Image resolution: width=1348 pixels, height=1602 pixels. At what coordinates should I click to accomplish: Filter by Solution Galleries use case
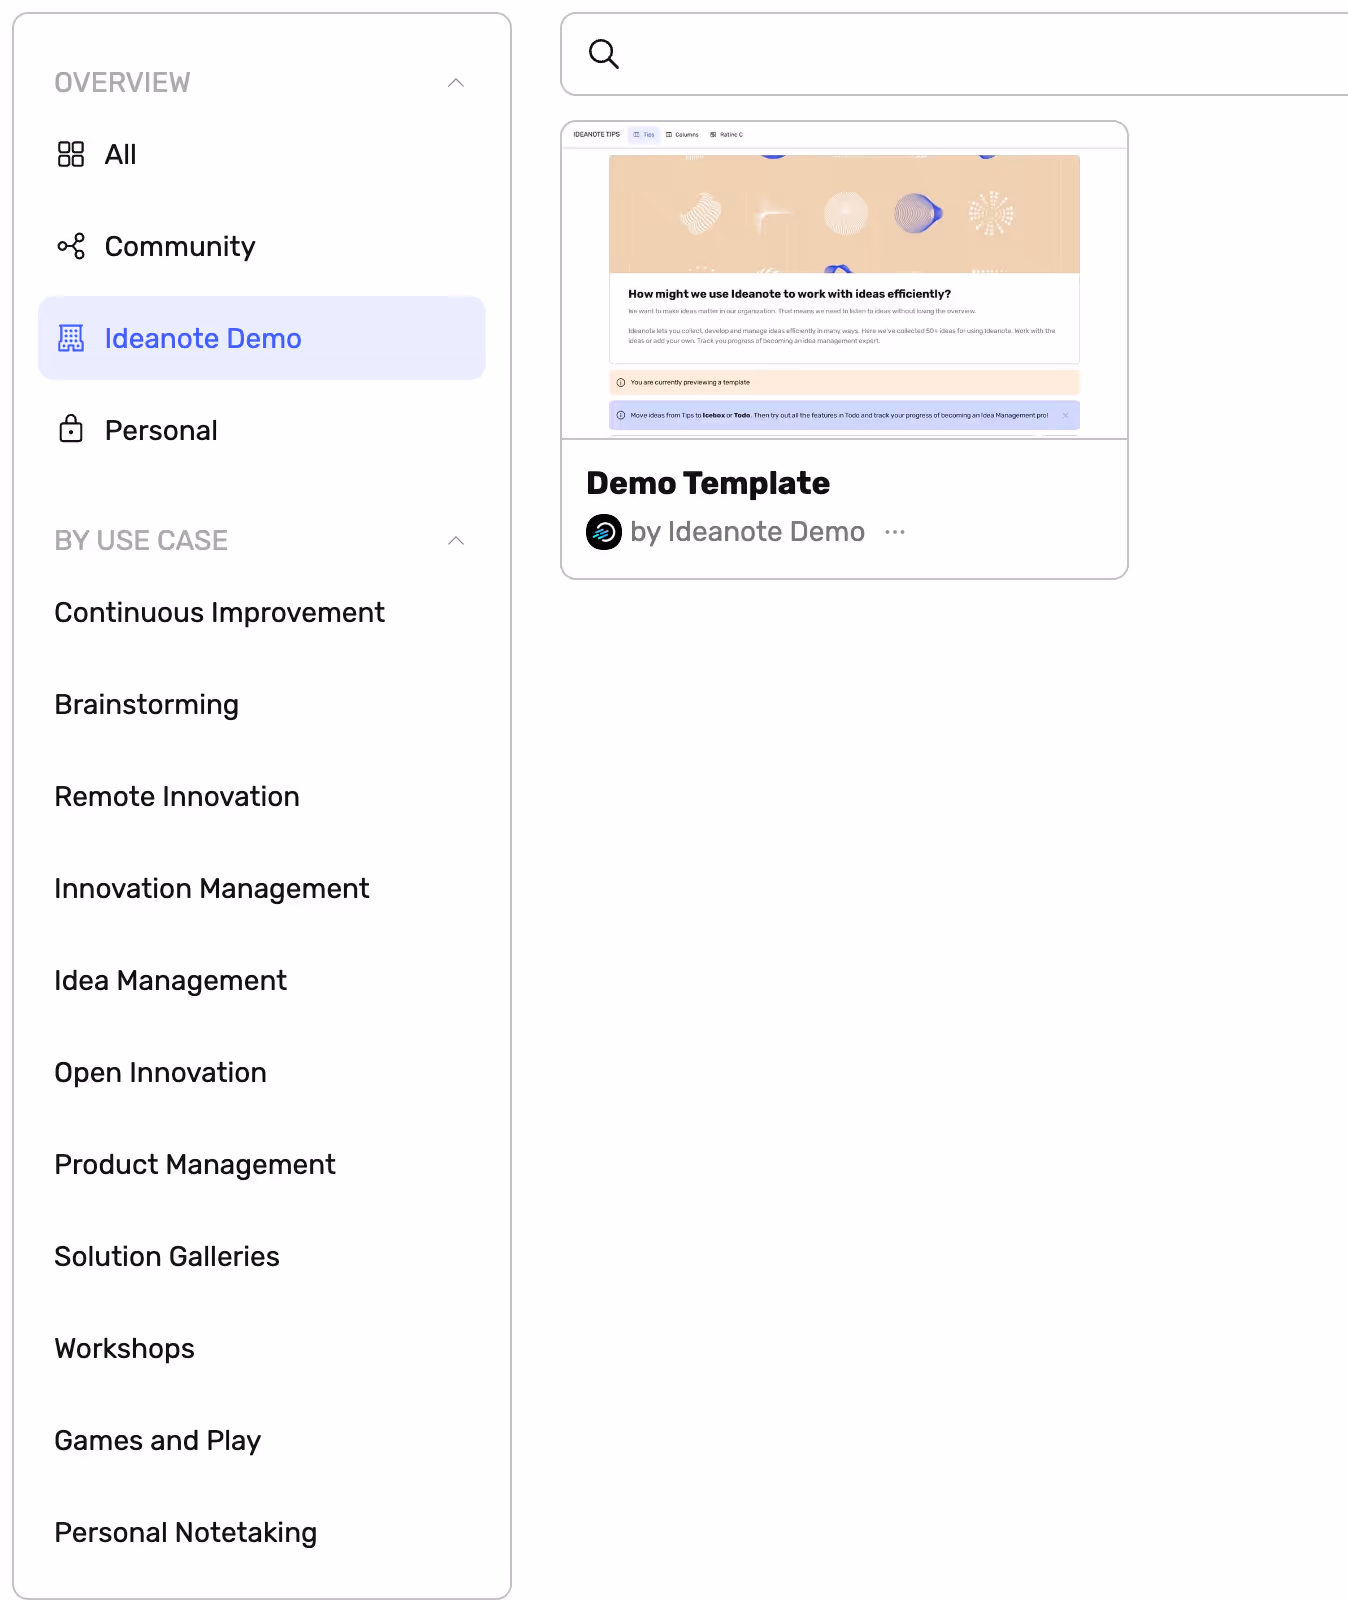tap(167, 1256)
